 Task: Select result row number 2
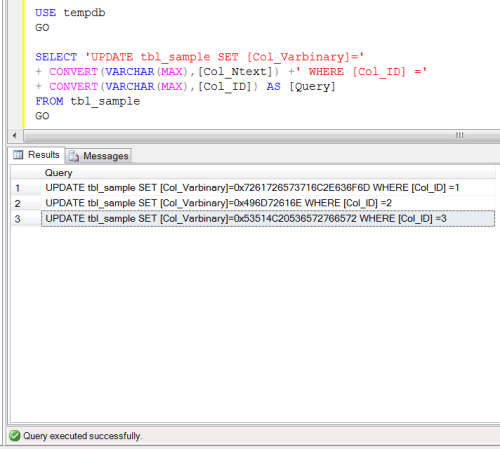26,203
